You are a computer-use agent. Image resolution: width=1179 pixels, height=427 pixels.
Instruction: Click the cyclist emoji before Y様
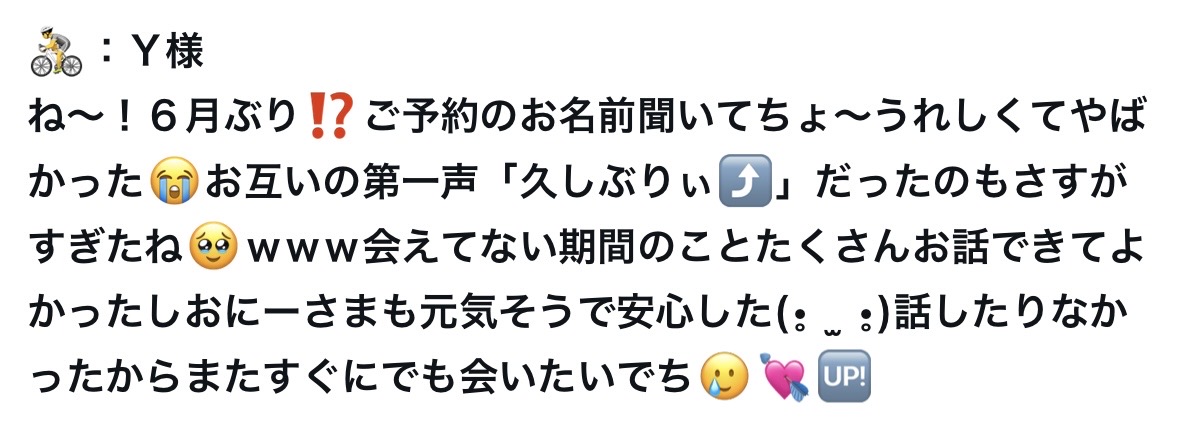56,52
